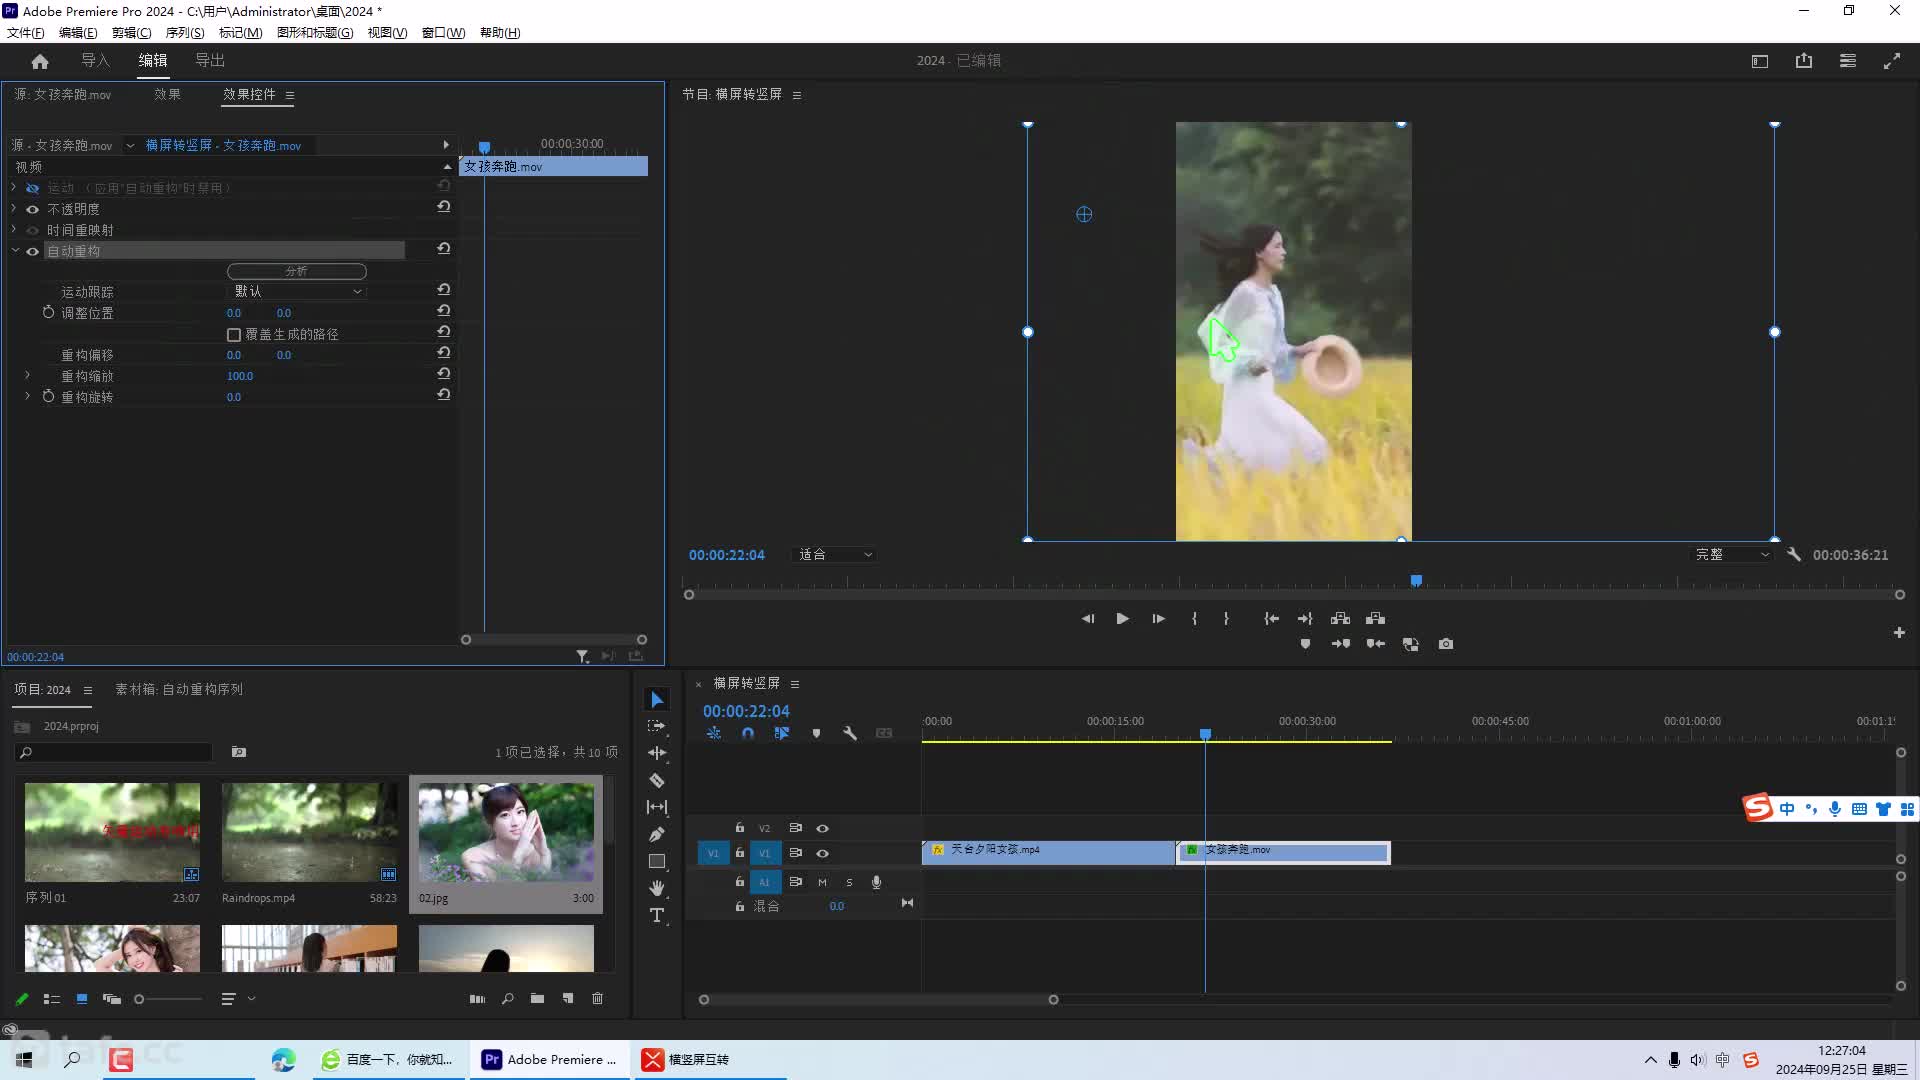The height and width of the screenshot is (1080, 1920).
Task: Open the 文件 menu
Action: pos(25,32)
